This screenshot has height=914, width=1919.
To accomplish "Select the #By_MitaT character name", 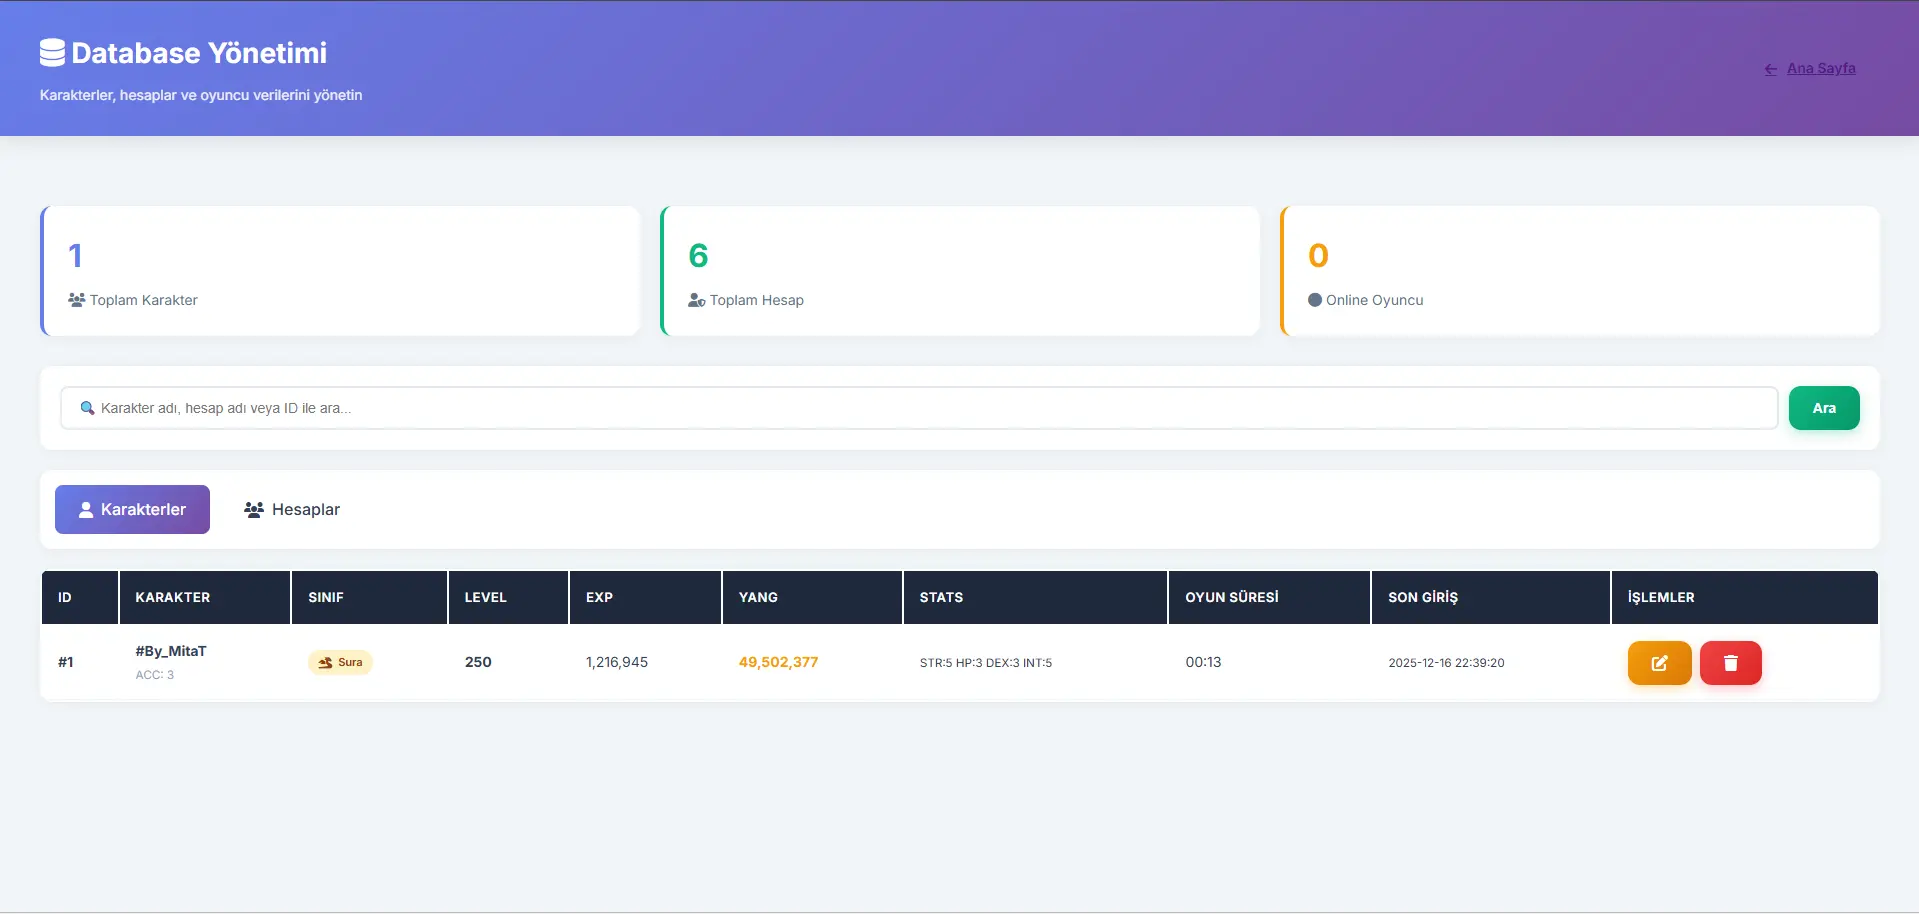I will click(171, 651).
